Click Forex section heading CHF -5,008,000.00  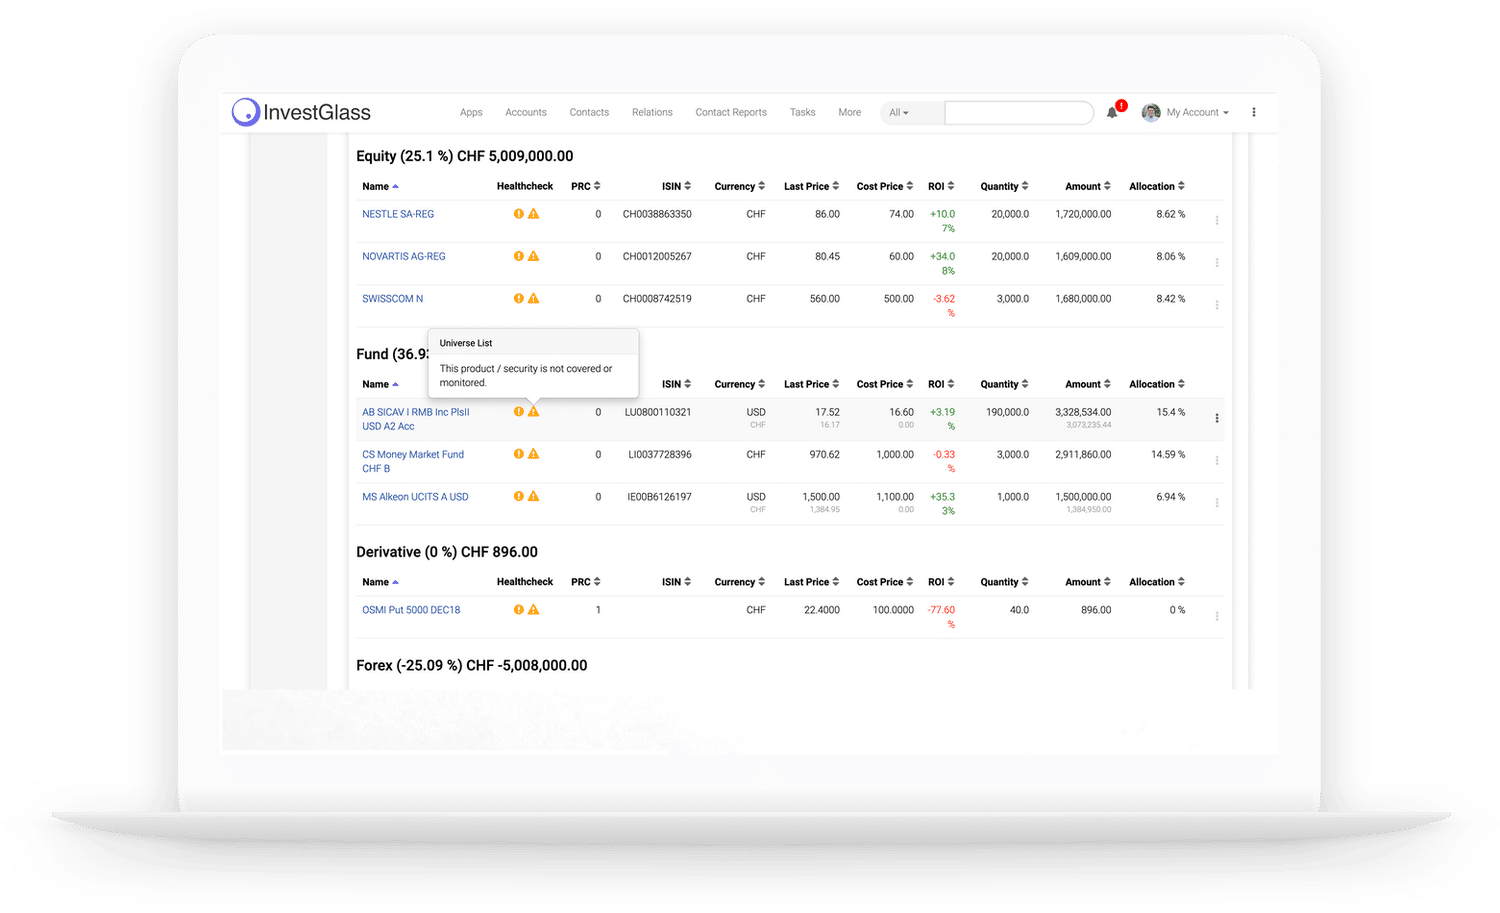pyautogui.click(x=472, y=665)
